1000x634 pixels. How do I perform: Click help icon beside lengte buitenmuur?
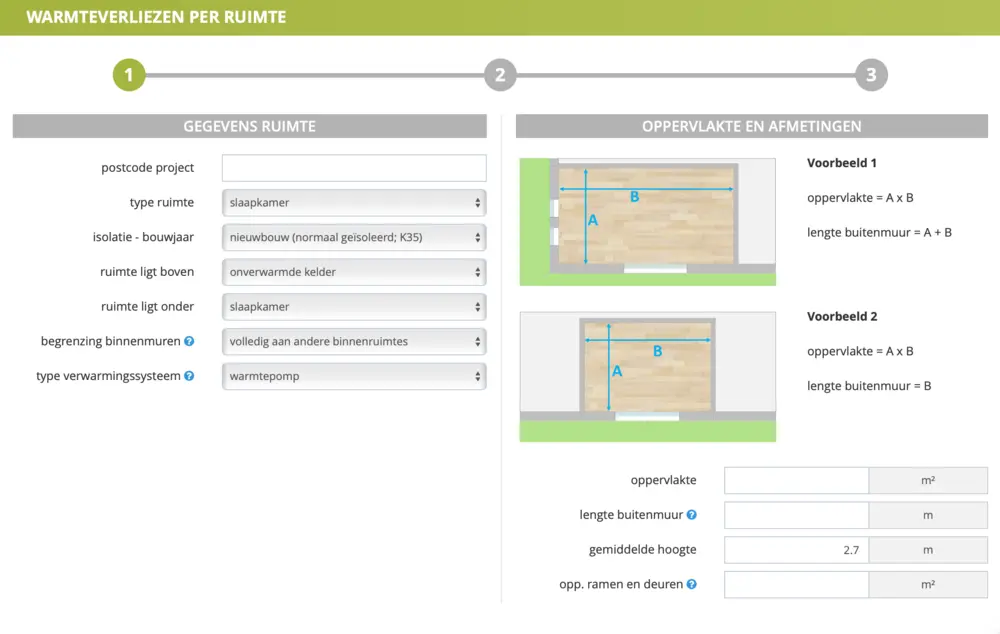[x=691, y=516]
